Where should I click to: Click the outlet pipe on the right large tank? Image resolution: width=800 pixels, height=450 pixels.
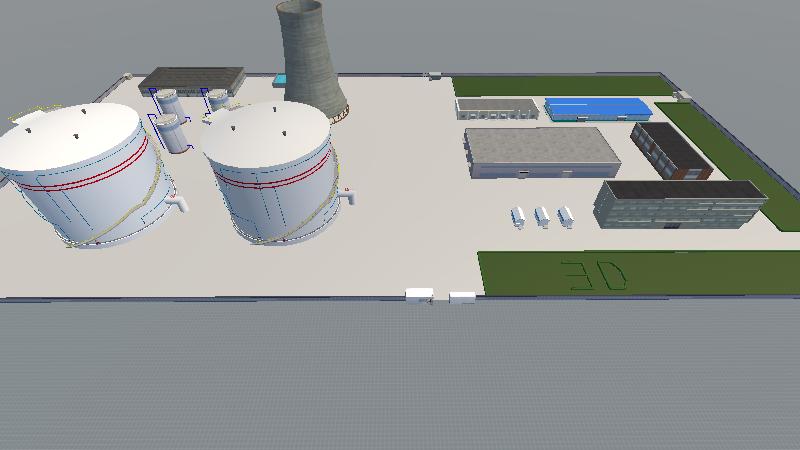click(346, 197)
